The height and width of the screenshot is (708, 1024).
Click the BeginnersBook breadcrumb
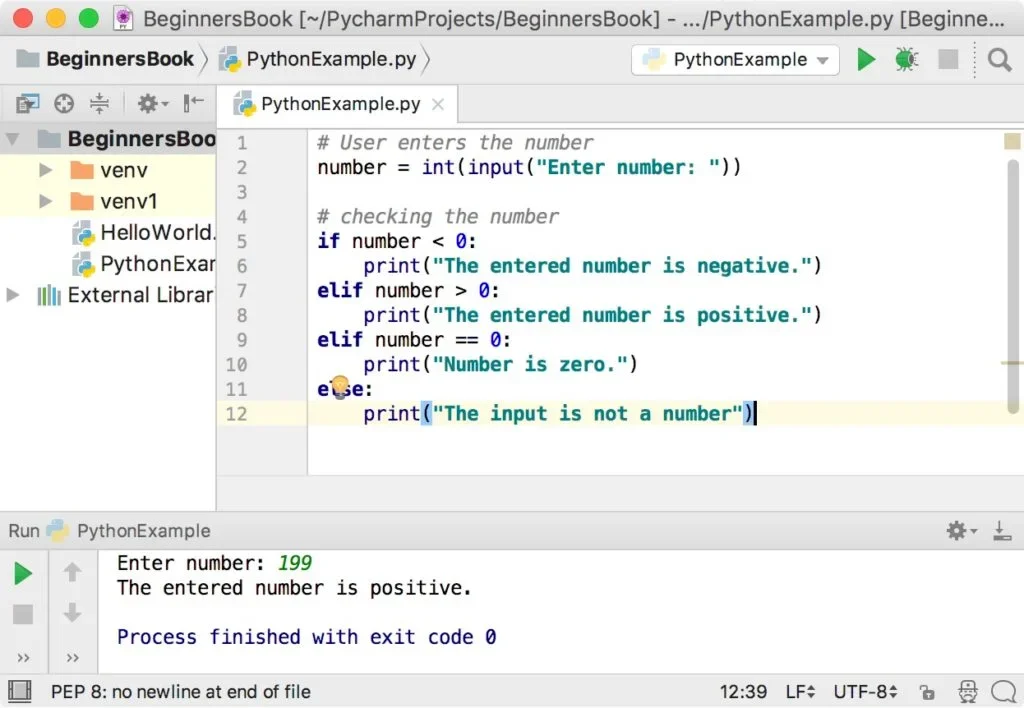tap(105, 59)
